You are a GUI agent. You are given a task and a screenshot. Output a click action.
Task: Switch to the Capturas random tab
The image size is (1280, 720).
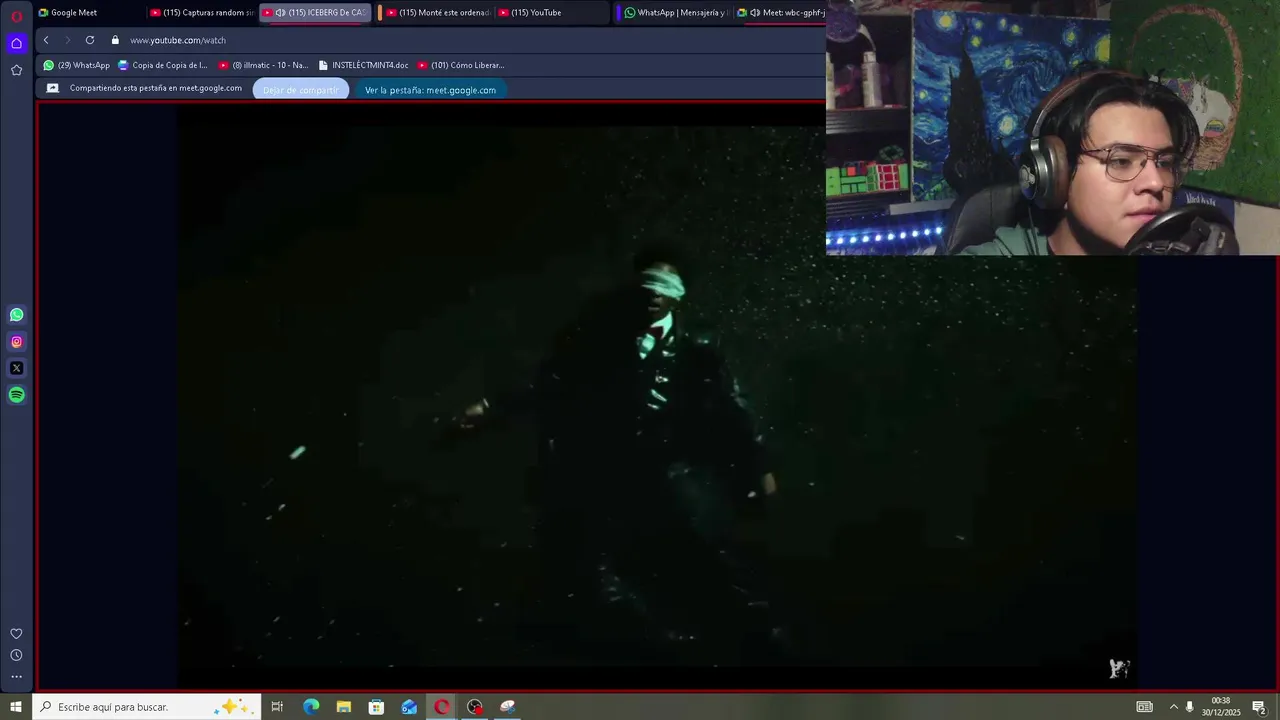pyautogui.click(x=202, y=13)
